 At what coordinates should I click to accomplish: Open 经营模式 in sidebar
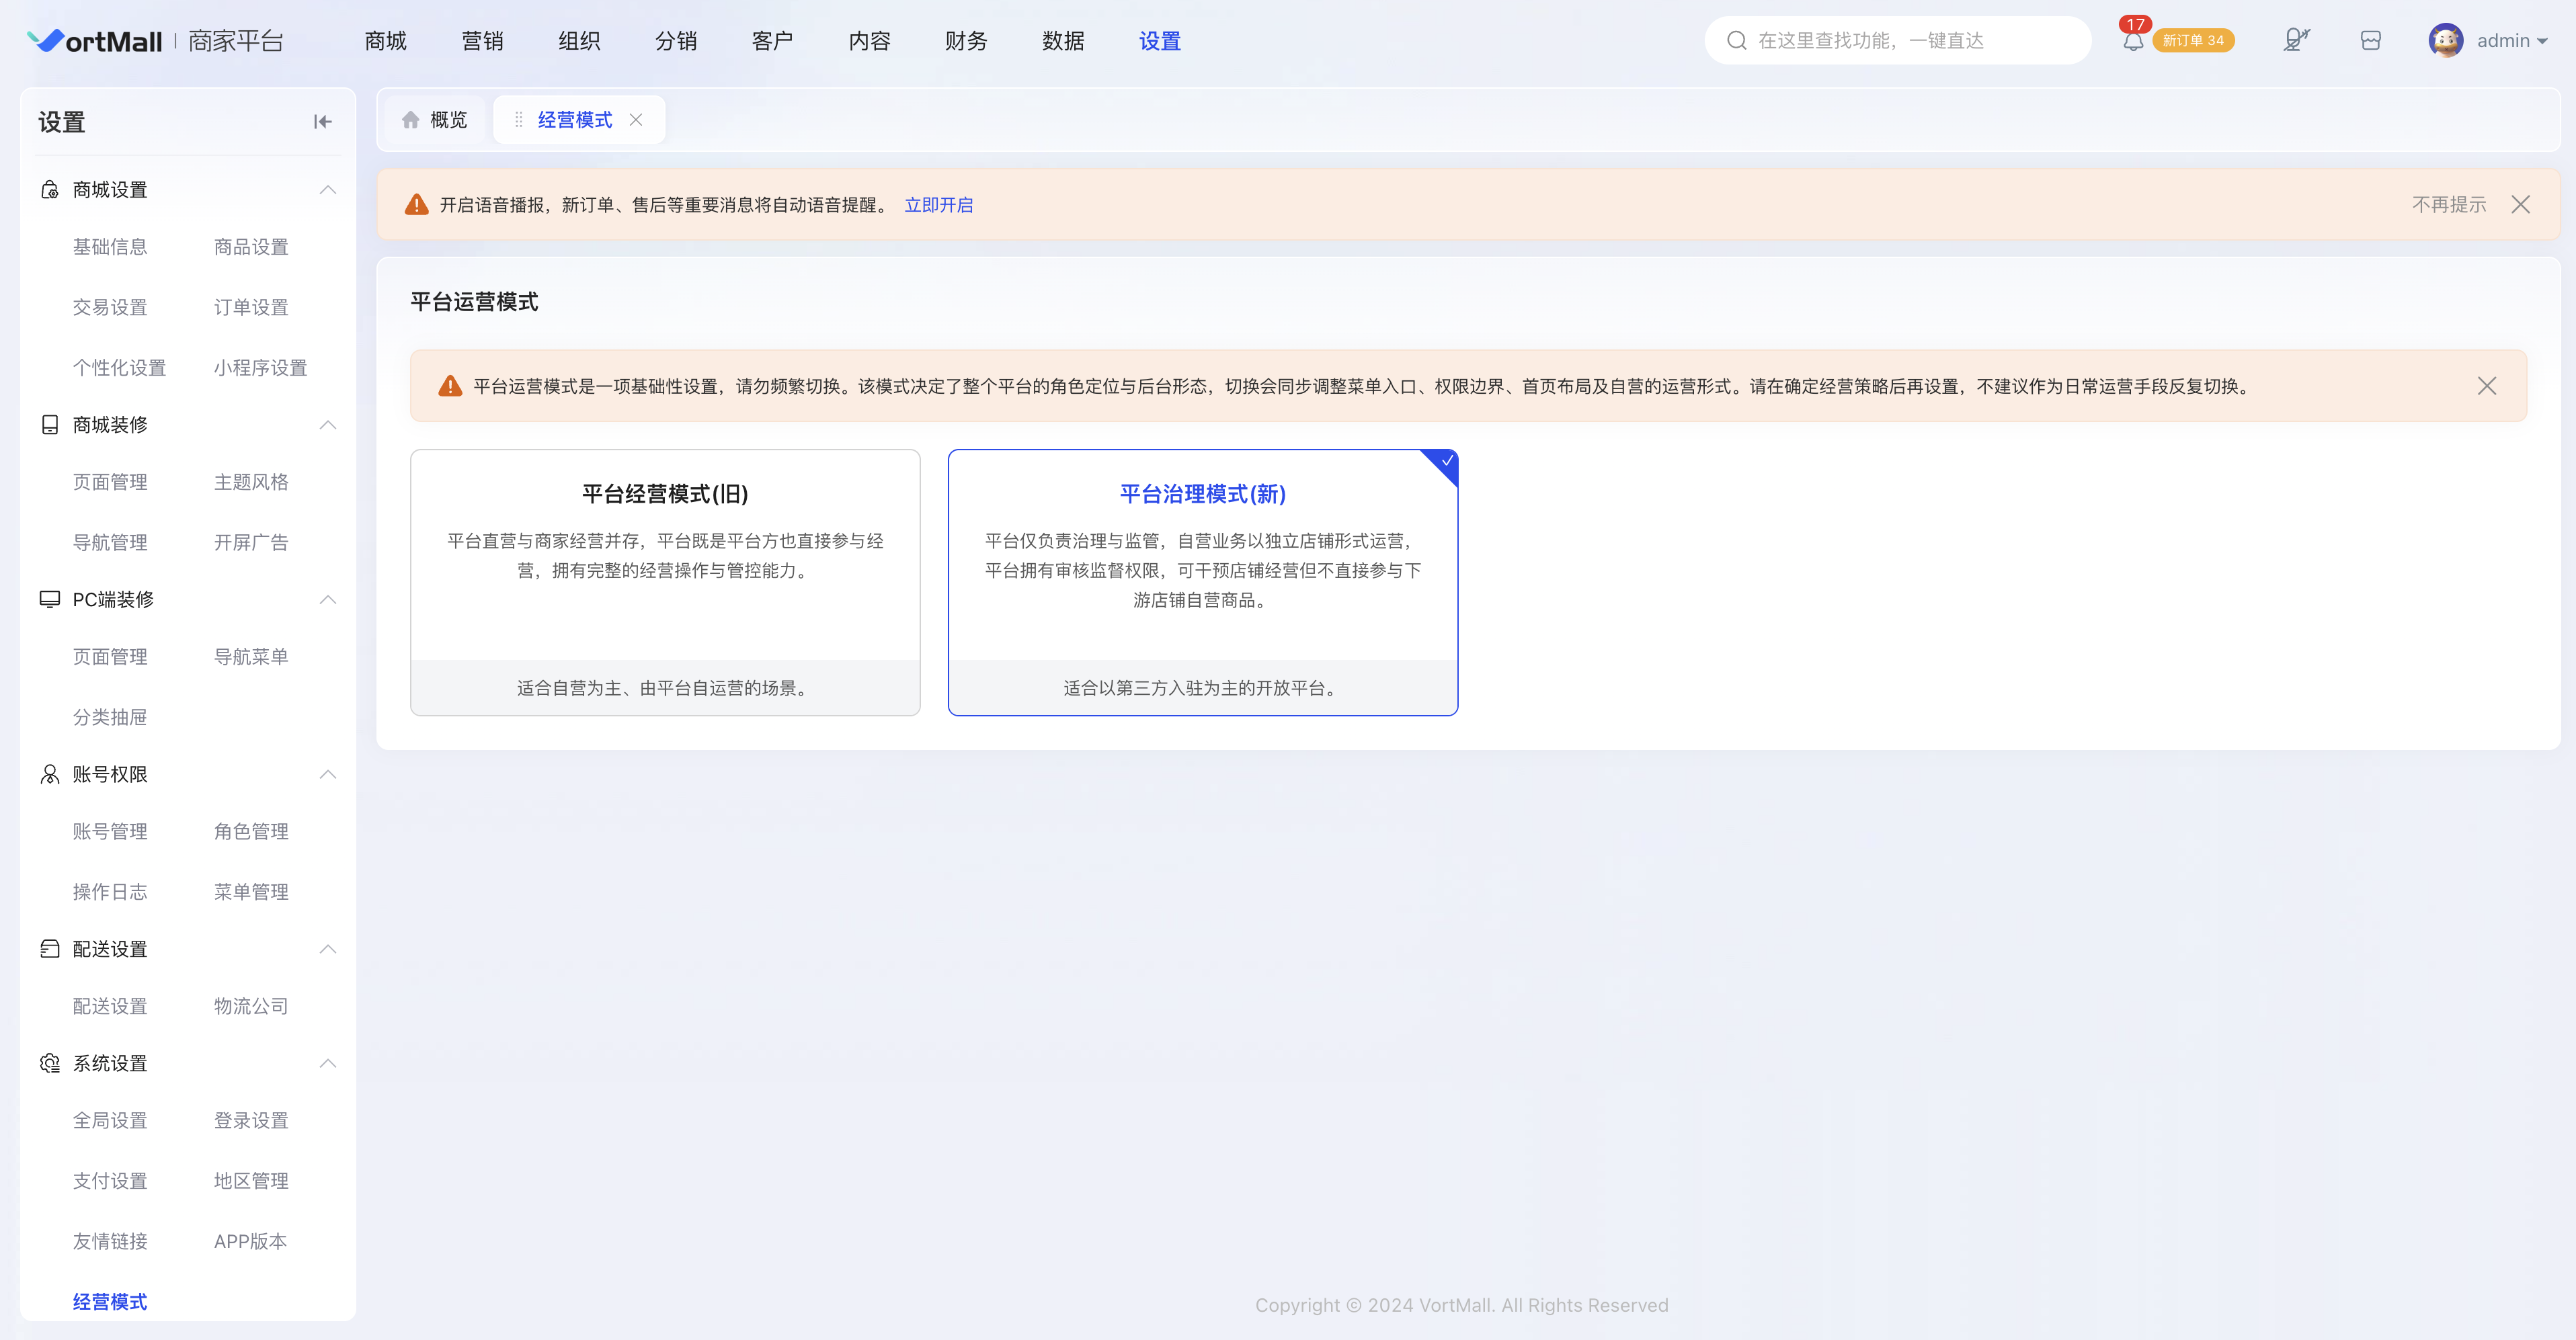tap(110, 1302)
